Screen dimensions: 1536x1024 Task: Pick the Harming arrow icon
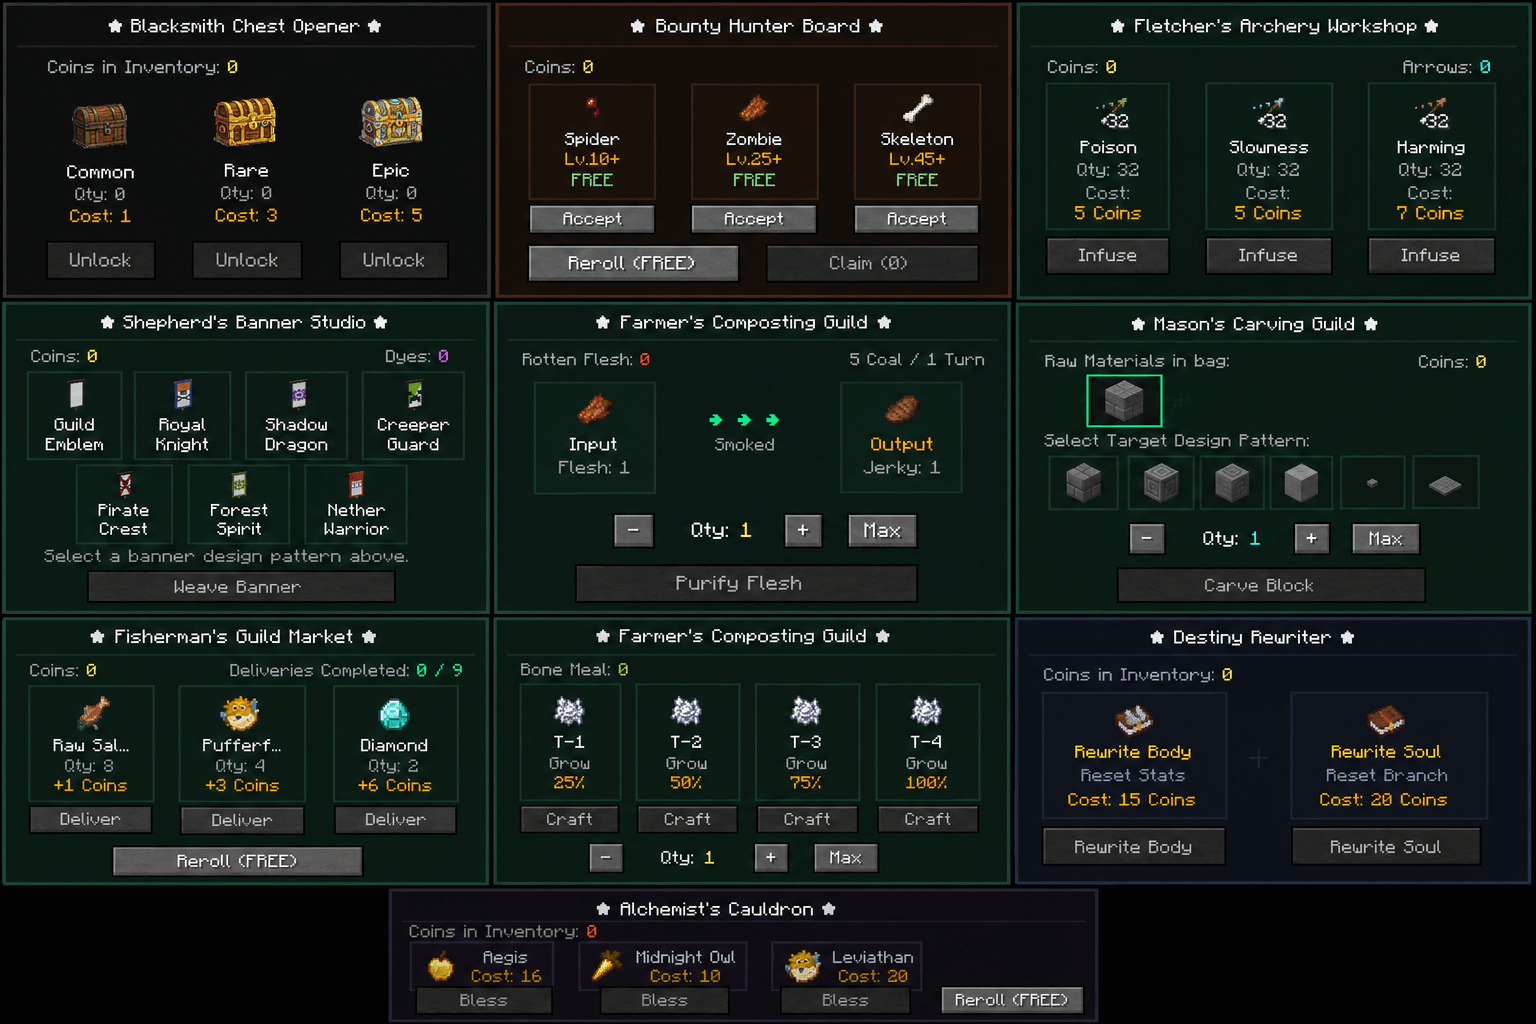coord(1430,114)
